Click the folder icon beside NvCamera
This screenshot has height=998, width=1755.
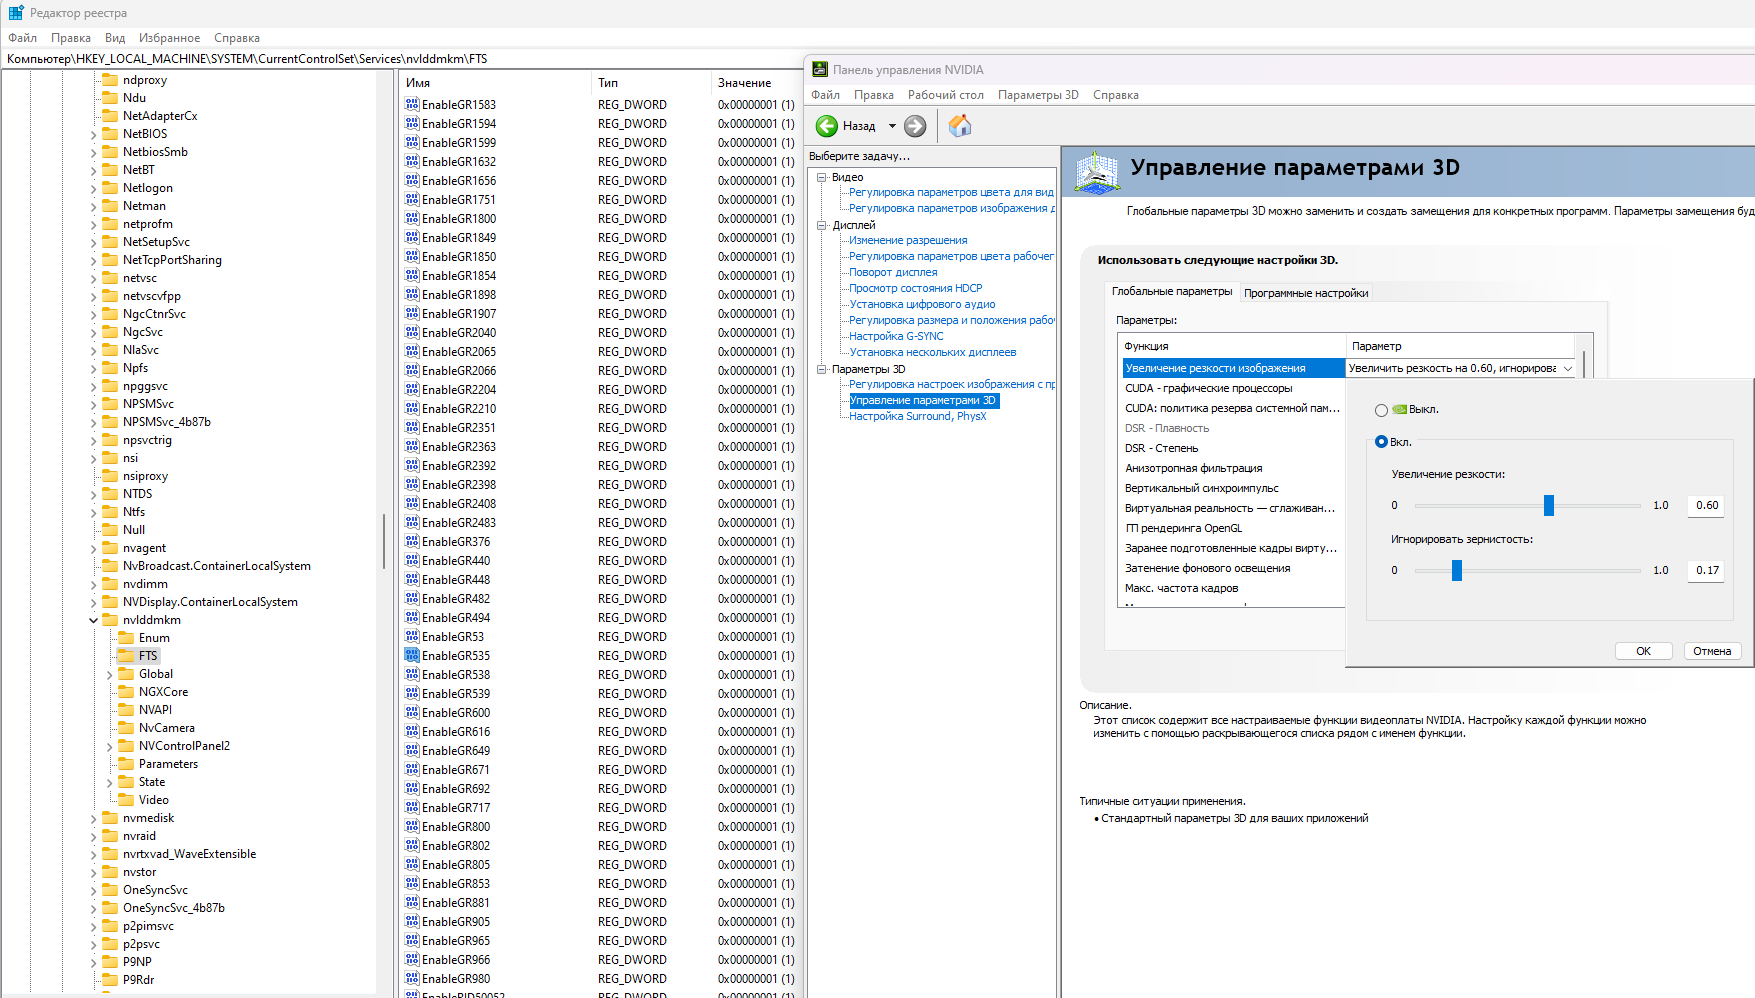(x=126, y=728)
